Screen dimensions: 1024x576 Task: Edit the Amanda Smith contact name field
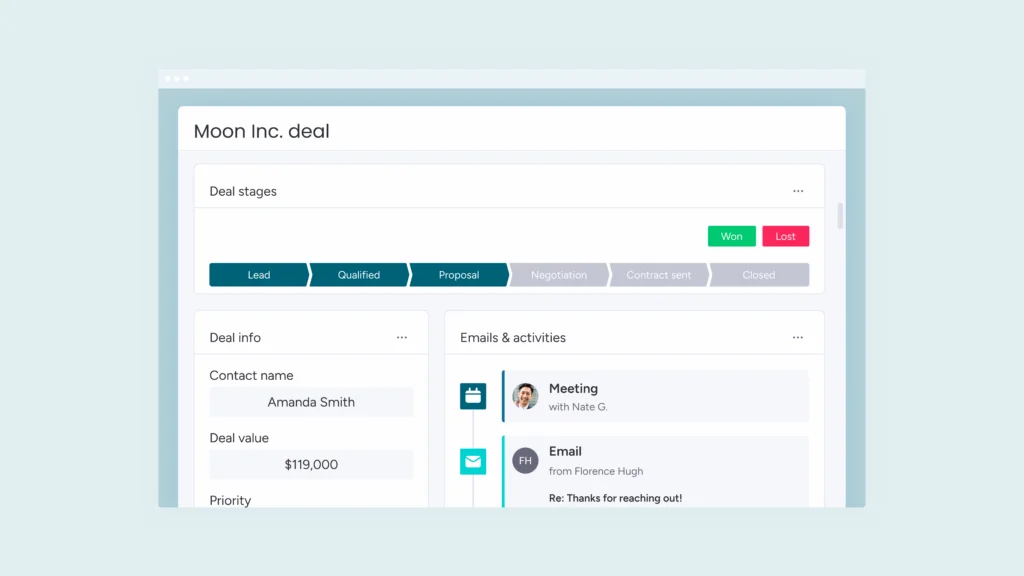(x=311, y=402)
